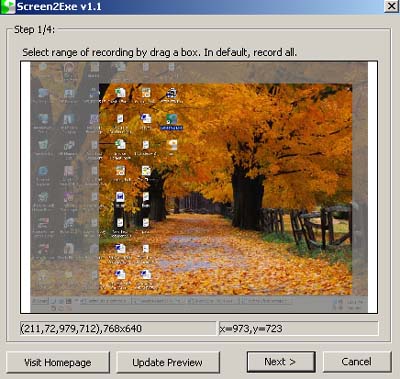400x379 pixels.
Task: Cancel the recording wizard
Action: (x=357, y=362)
